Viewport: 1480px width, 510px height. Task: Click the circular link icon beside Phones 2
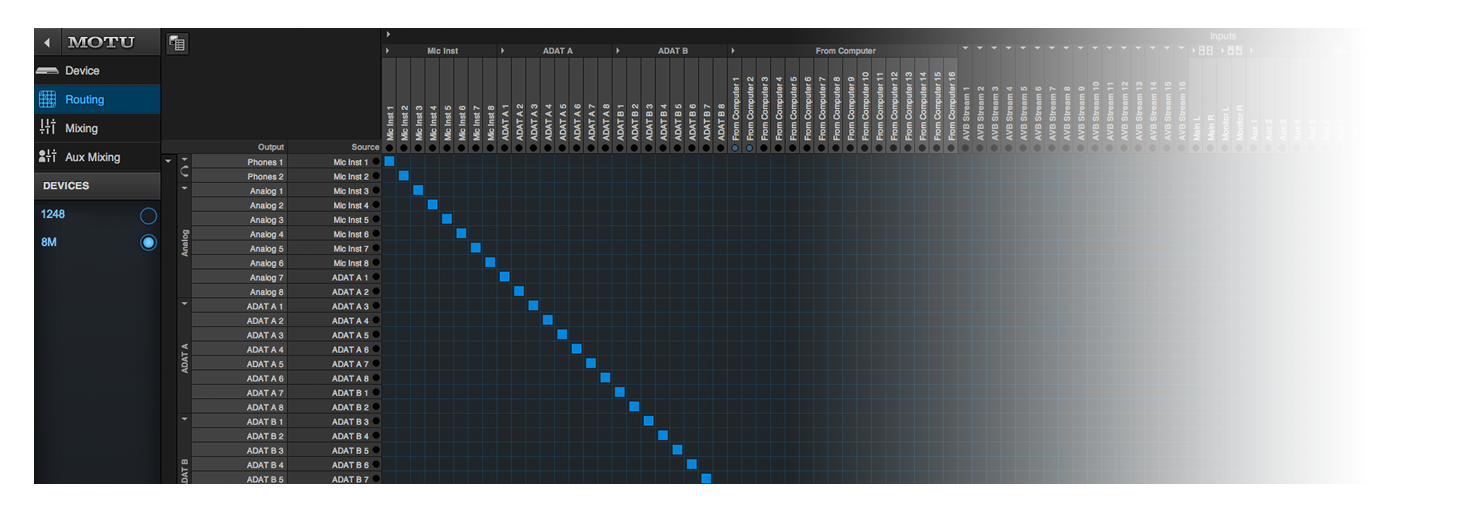184,170
